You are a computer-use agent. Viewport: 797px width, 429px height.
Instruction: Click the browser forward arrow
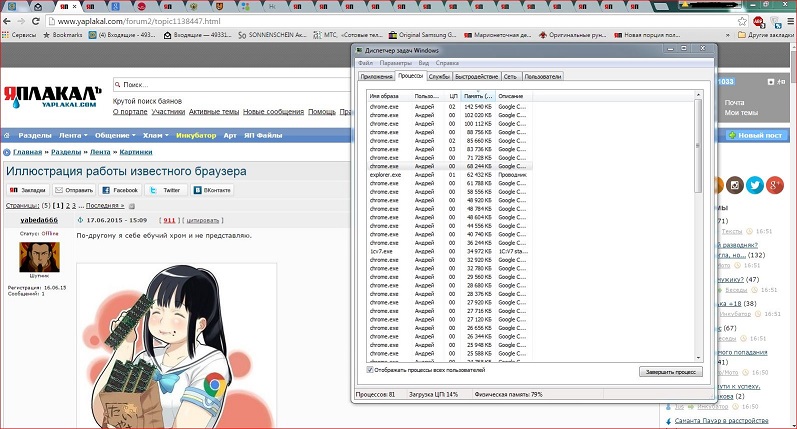21,21
